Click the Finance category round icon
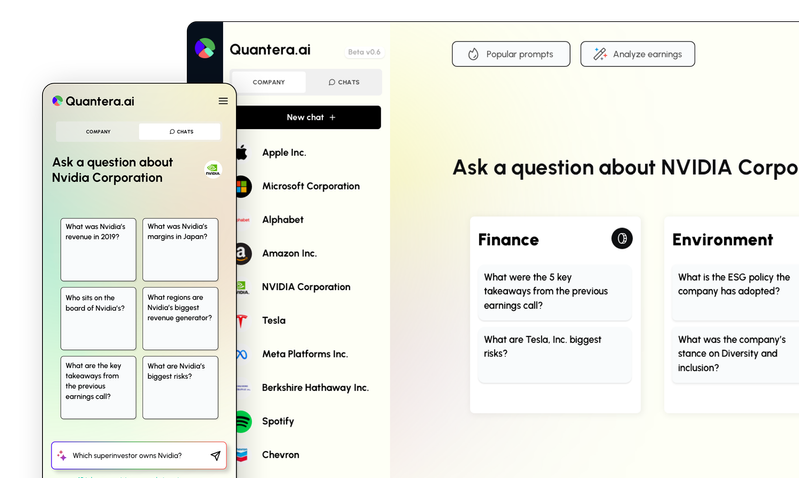This screenshot has width=799, height=478. pyautogui.click(x=622, y=239)
